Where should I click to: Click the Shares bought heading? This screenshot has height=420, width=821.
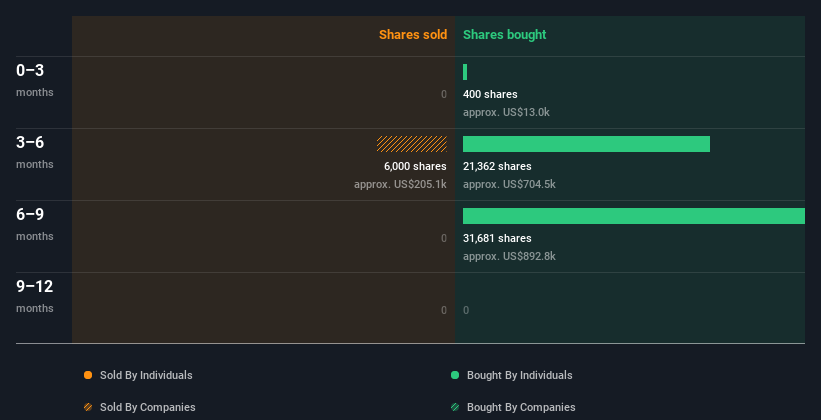pyautogui.click(x=505, y=35)
